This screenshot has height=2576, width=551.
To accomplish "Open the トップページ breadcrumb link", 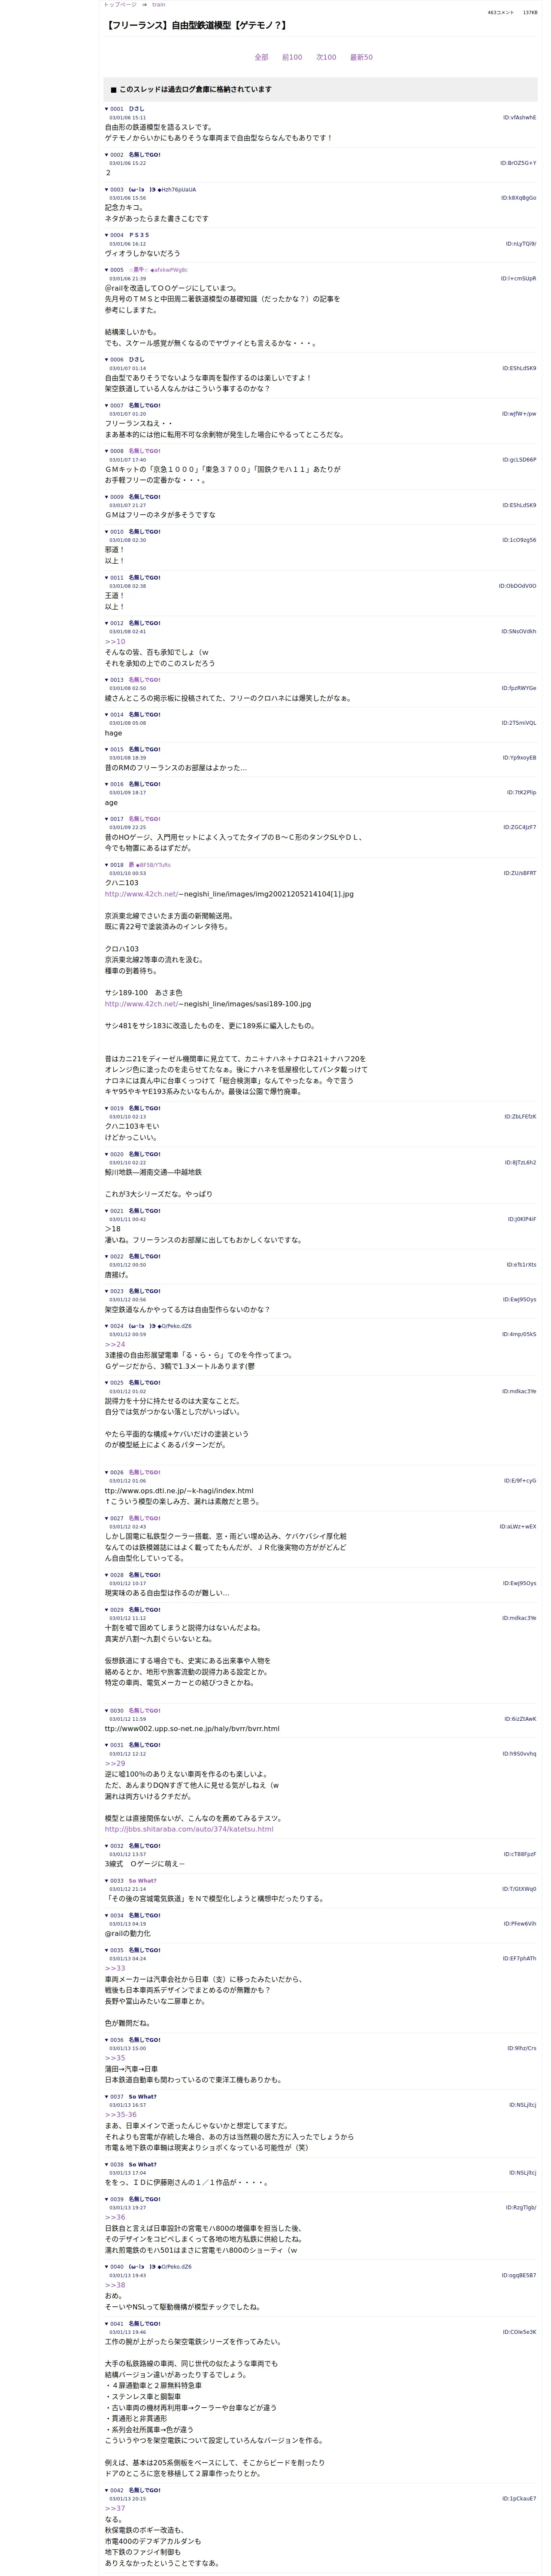I will pos(120,5).
